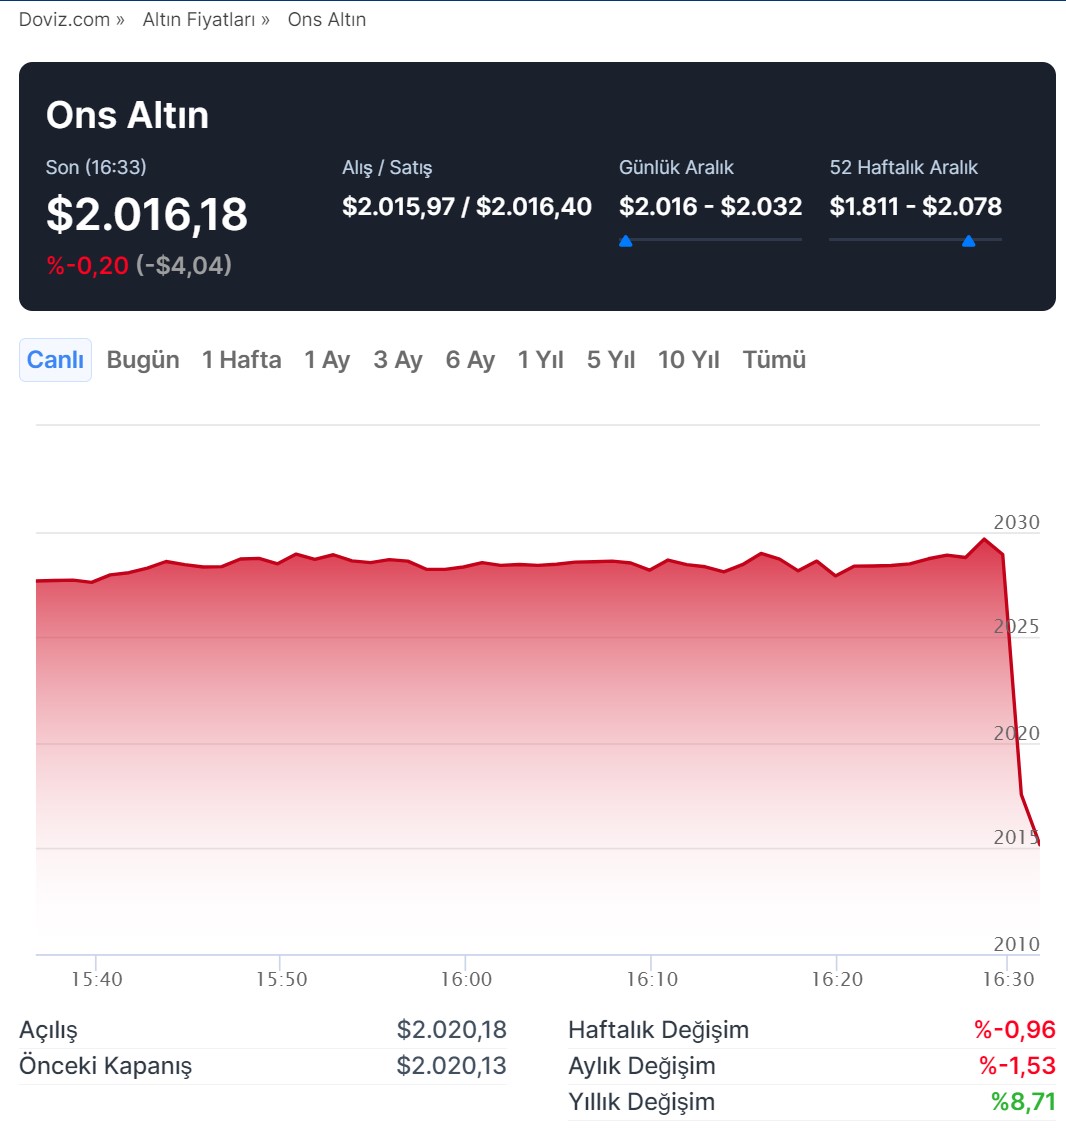Click the 16:00 label on time axis
The image size is (1066, 1138).
coord(466,979)
